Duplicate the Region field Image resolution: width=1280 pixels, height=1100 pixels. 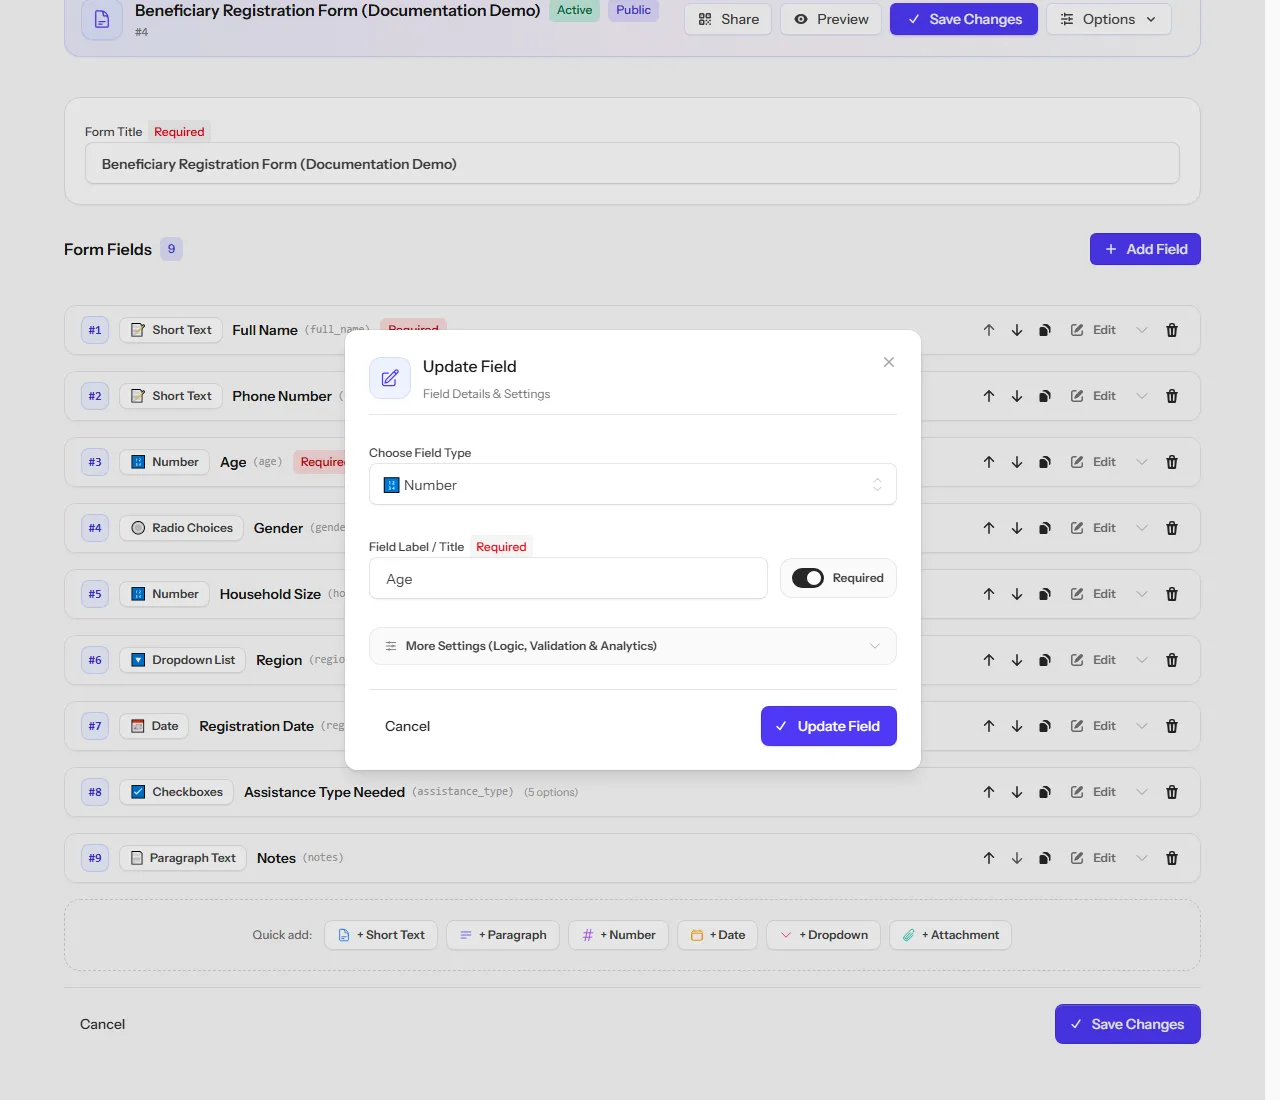click(1045, 660)
